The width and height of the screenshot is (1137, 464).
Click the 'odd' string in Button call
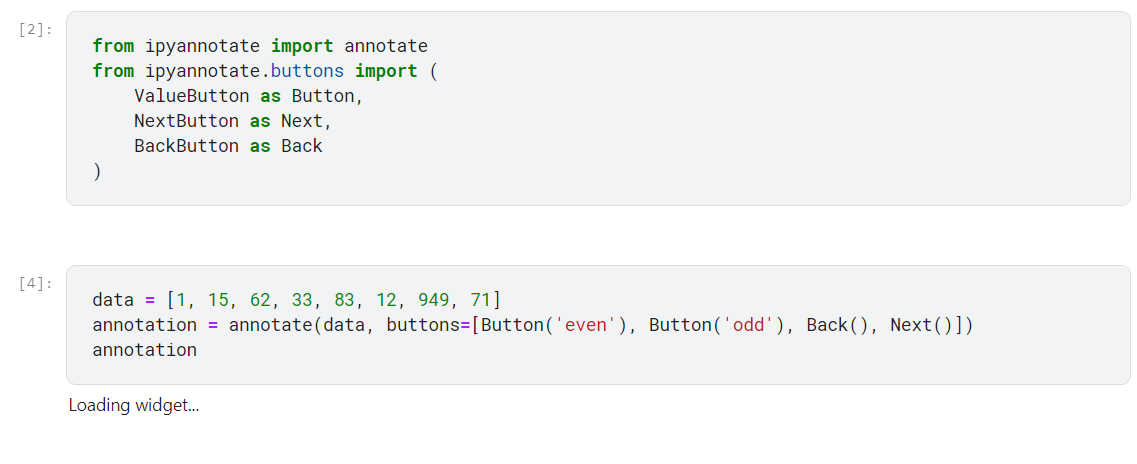pyautogui.click(x=749, y=325)
